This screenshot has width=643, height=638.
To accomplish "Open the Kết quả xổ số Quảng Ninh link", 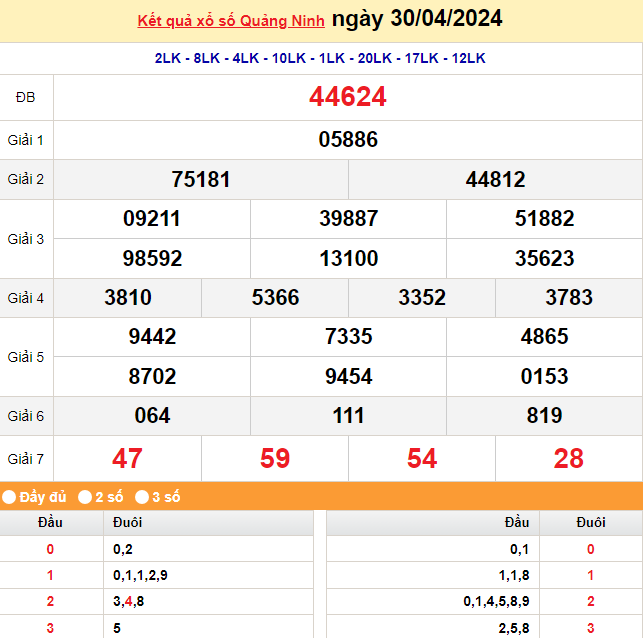I will pos(229,20).
